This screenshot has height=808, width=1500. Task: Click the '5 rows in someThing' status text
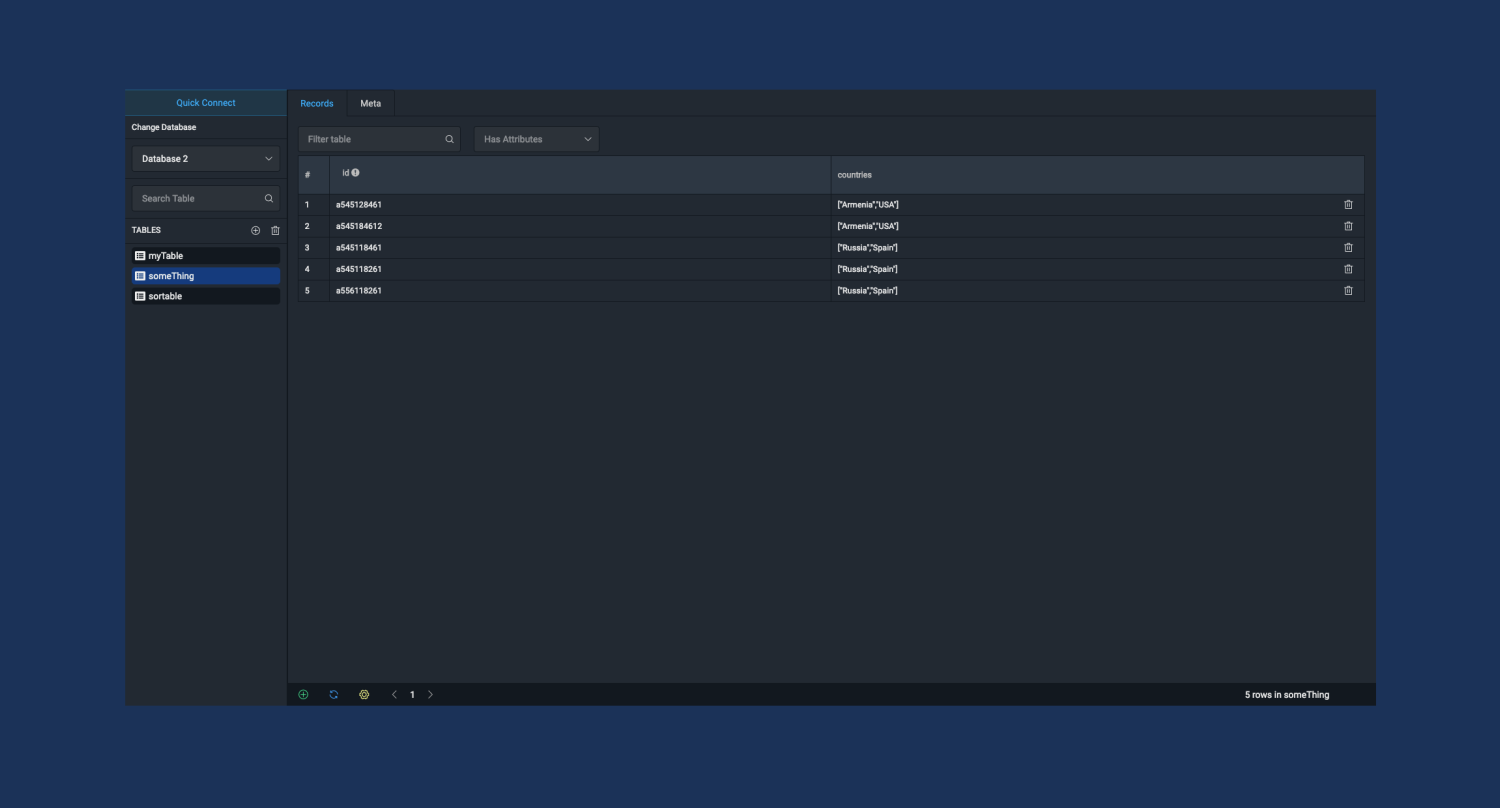[1287, 694]
